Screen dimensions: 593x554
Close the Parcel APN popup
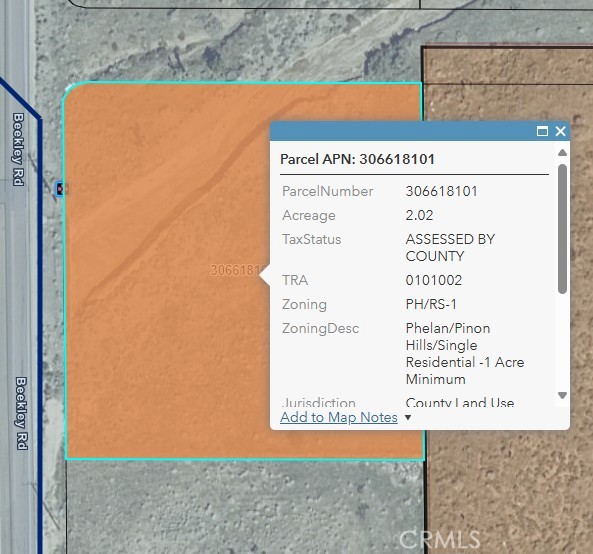point(560,131)
